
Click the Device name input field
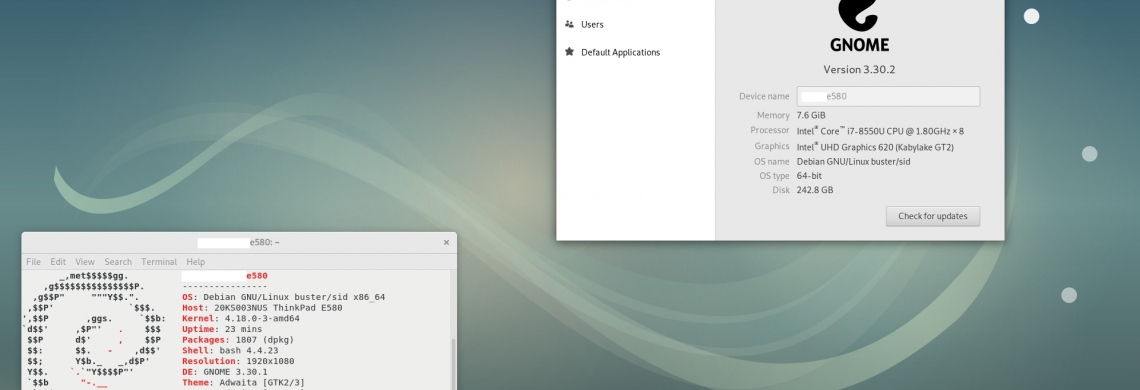pos(888,96)
